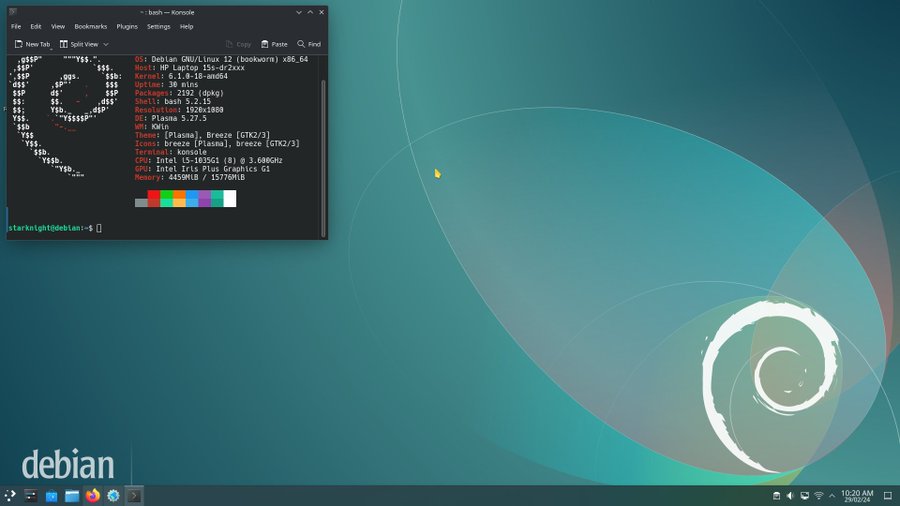The height and width of the screenshot is (506, 900).
Task: Open the KDE application launcher
Action: pyautogui.click(x=10, y=495)
